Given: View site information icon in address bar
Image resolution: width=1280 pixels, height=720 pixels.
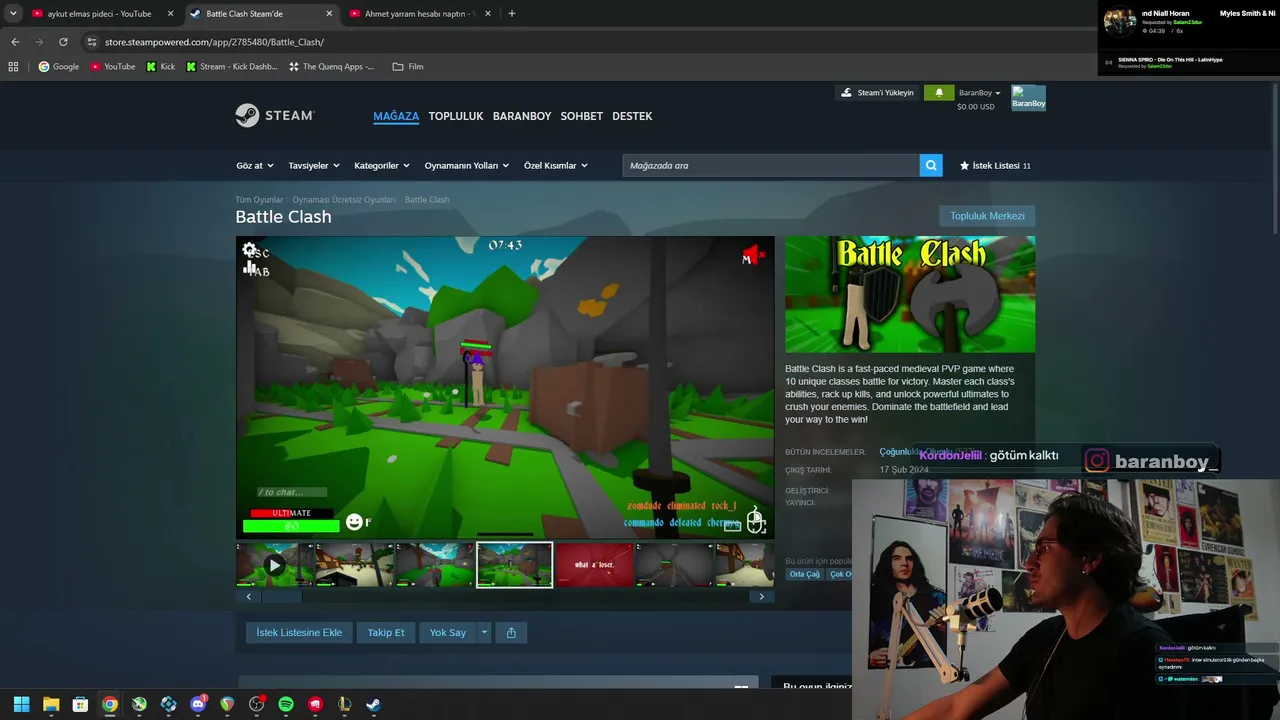Looking at the screenshot, I should [x=92, y=42].
